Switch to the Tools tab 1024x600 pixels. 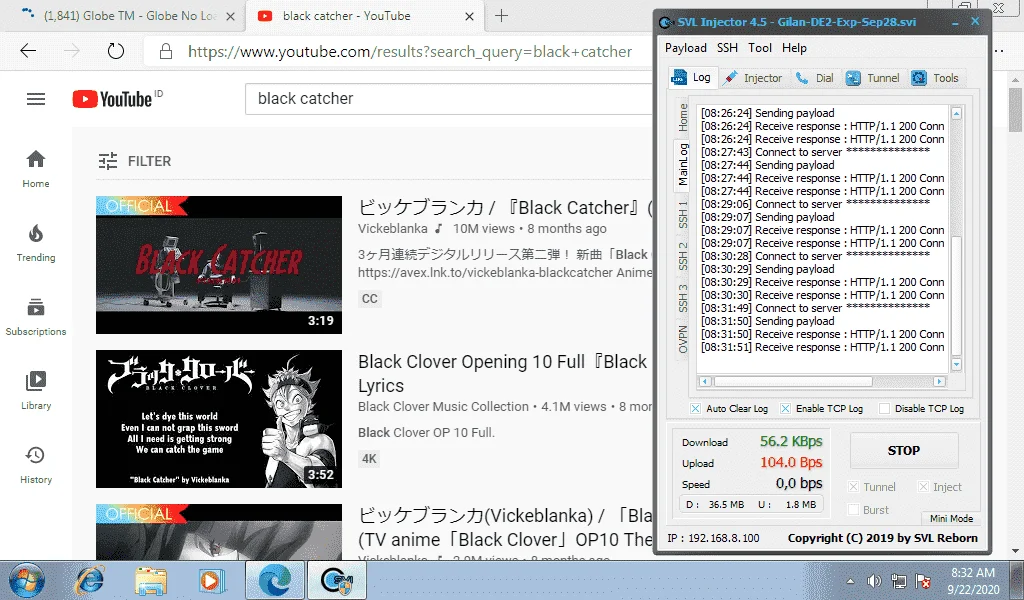(935, 78)
